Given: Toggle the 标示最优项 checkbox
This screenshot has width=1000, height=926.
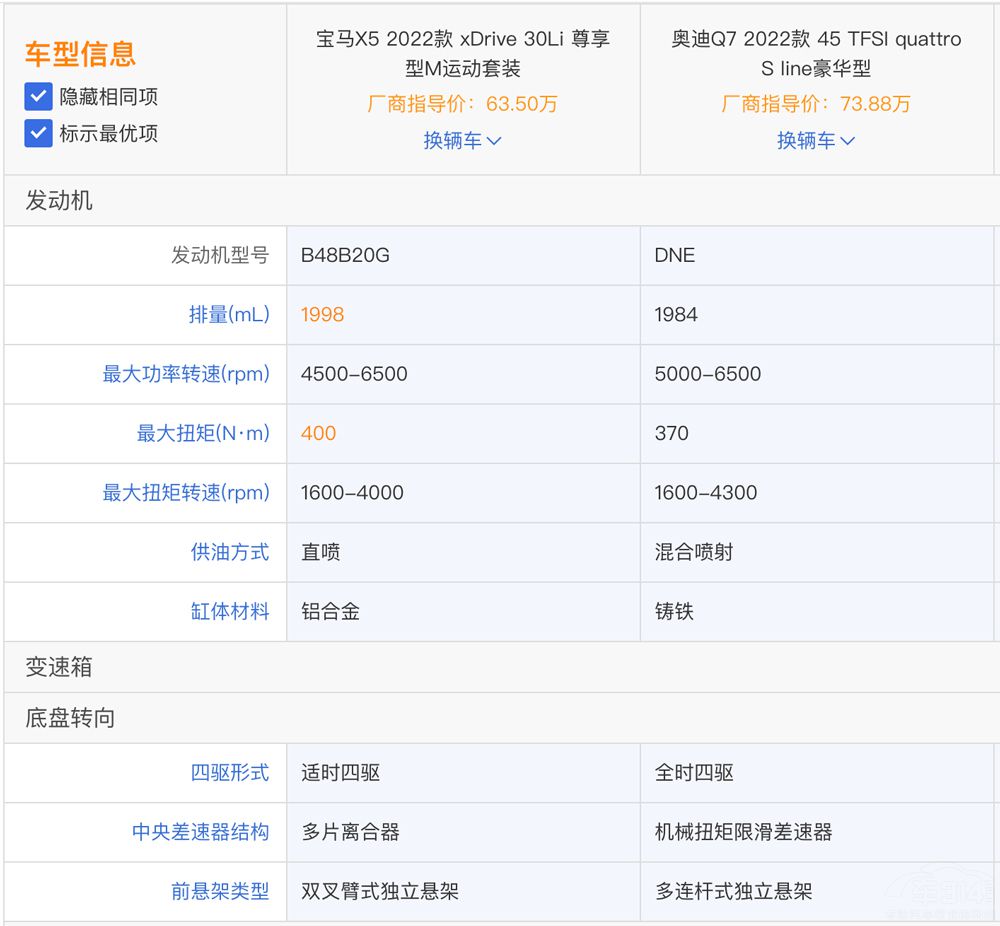Looking at the screenshot, I should click(38, 133).
